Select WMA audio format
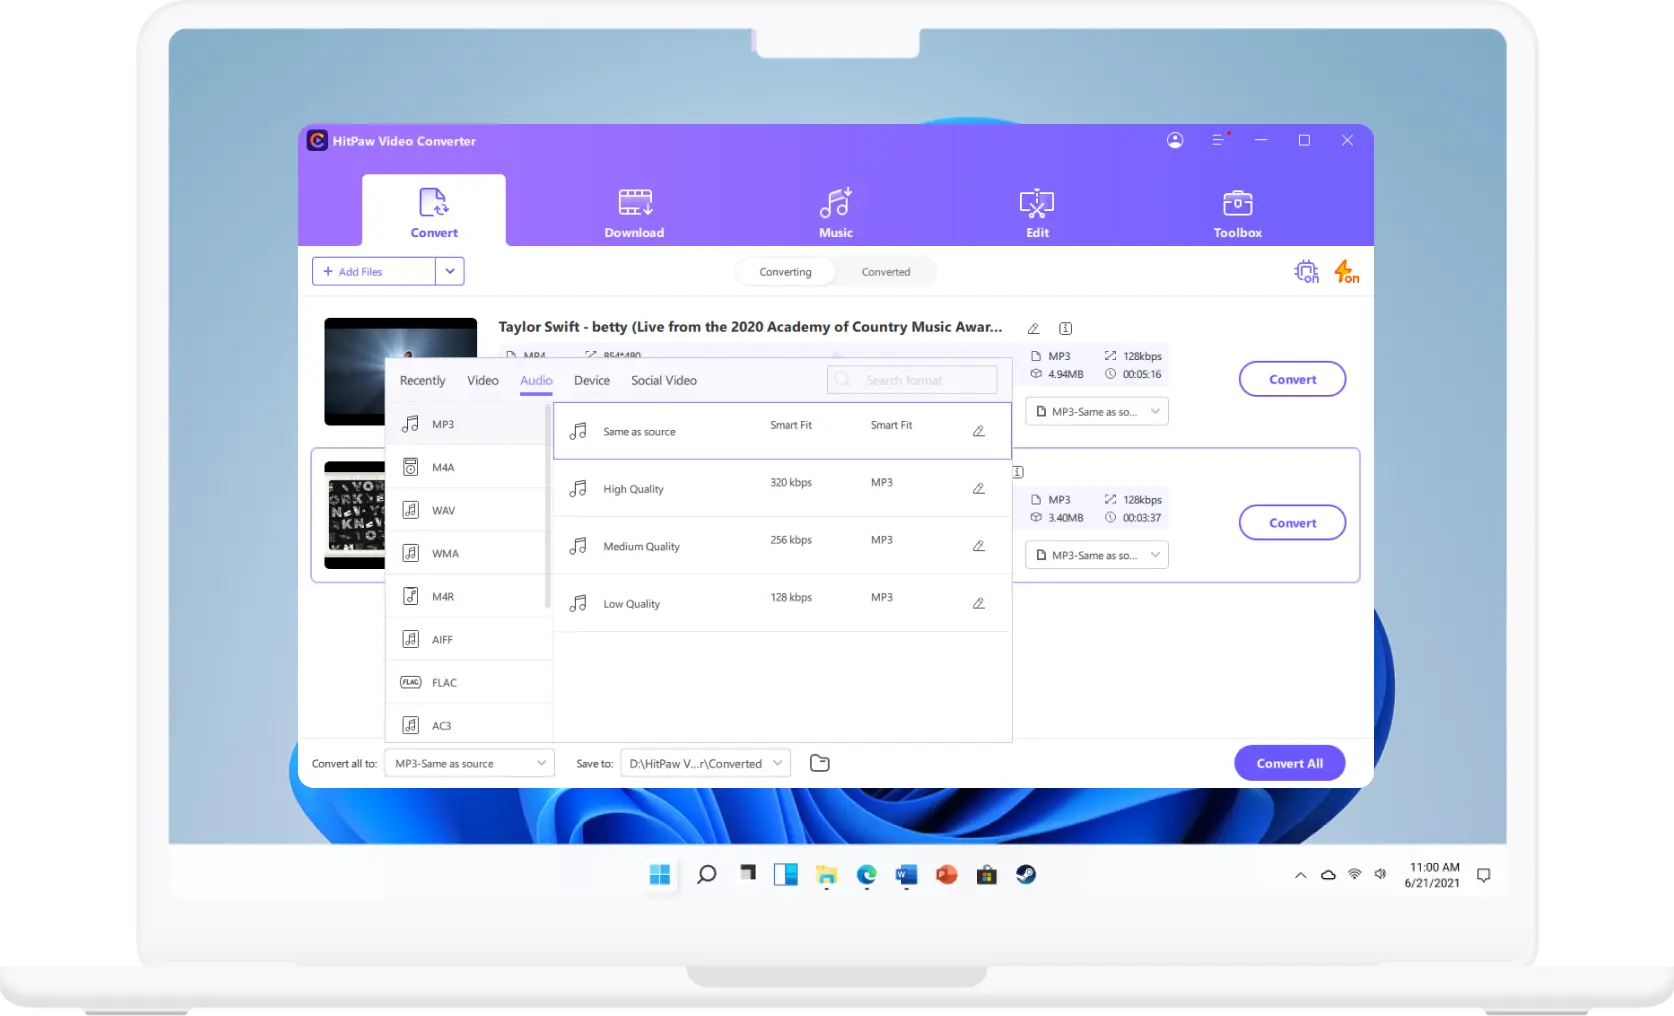 468,553
